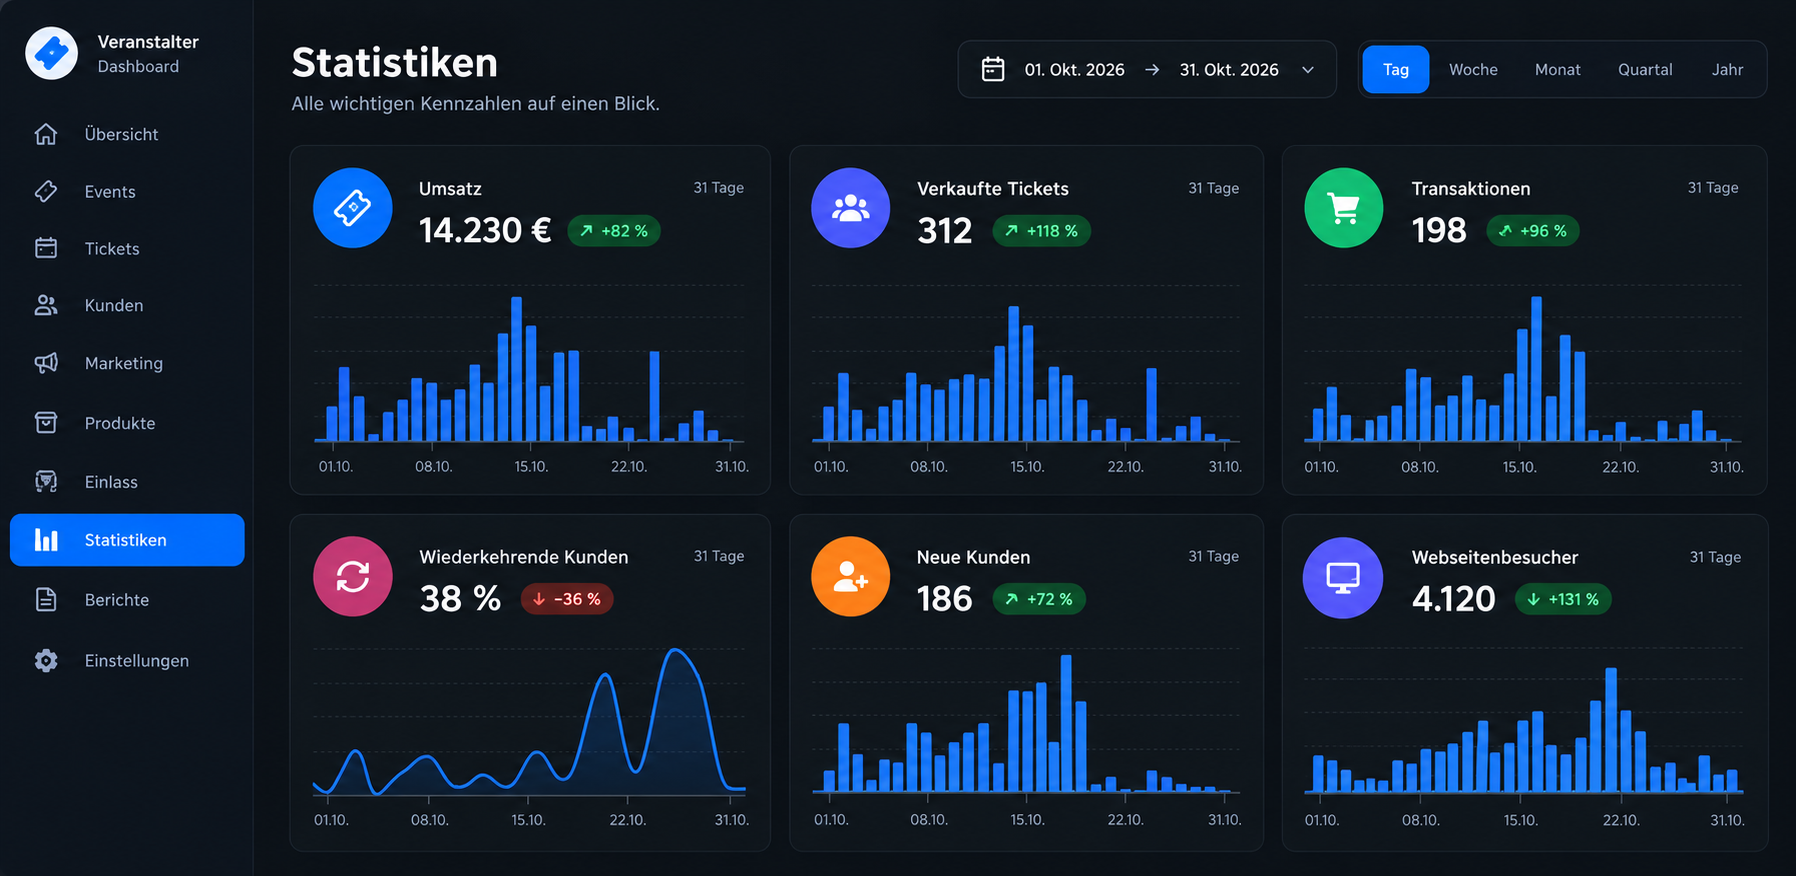
Task: Click the Berichte document icon
Action: click(46, 599)
